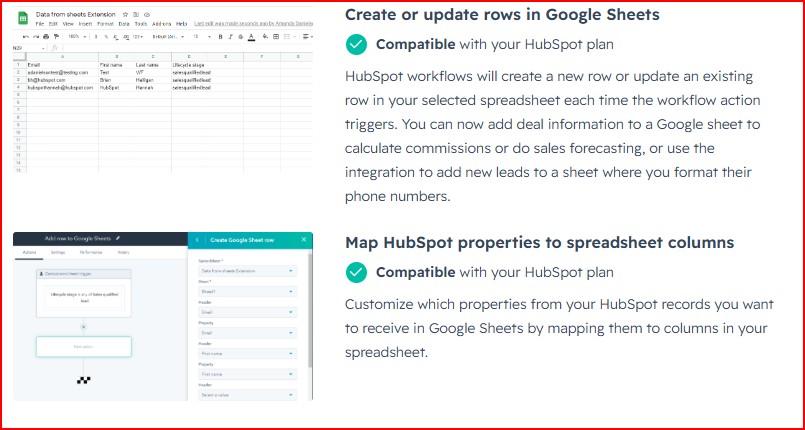Click the increase decimal places icon
This screenshot has width=805, height=430.
coord(126,37)
